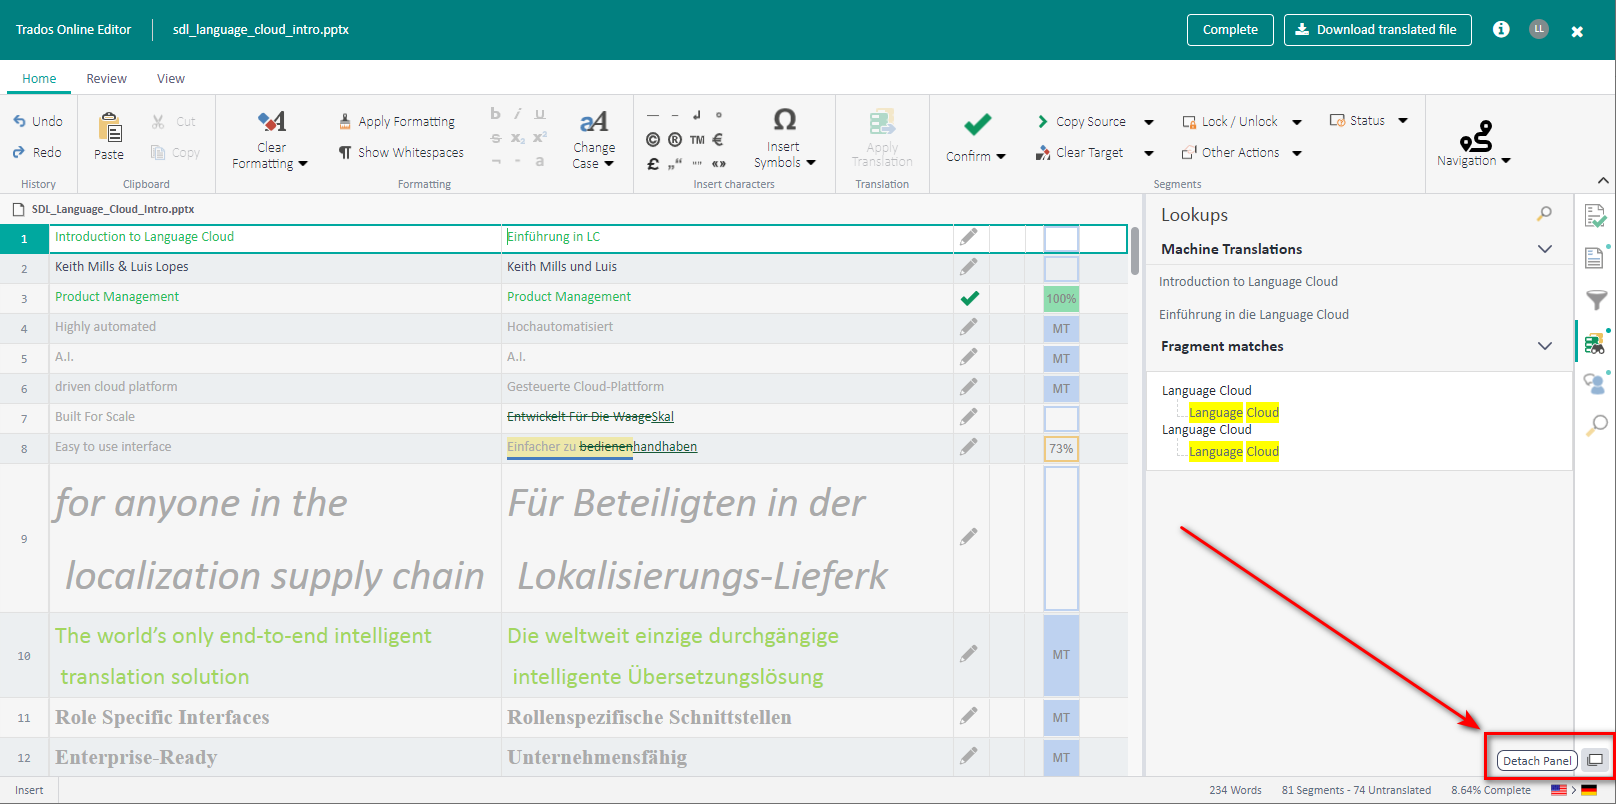
Task: Click the Other Actions button
Action: coord(1230,152)
